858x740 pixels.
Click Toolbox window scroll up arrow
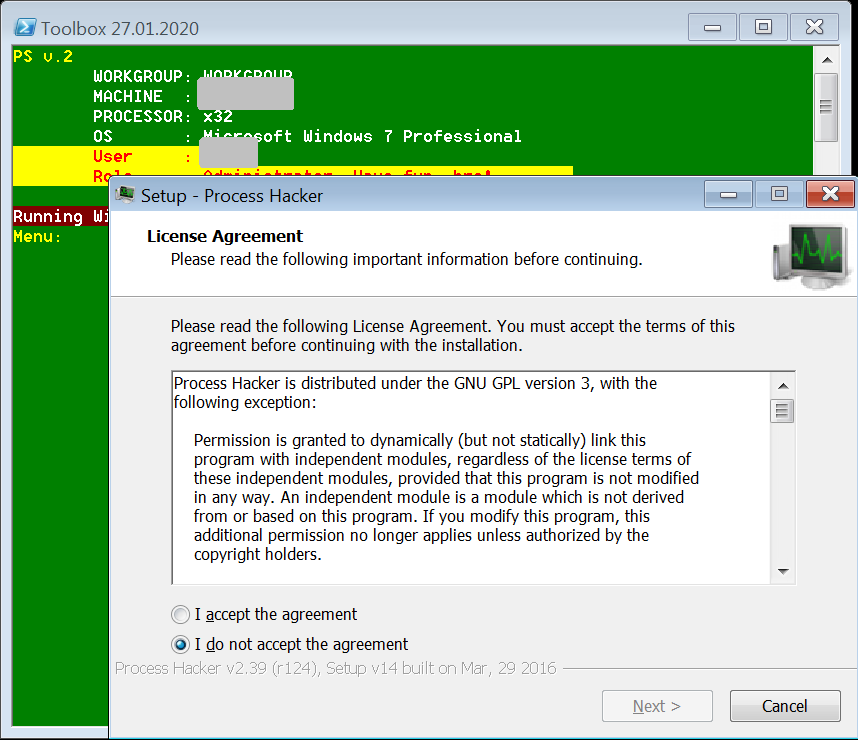pos(827,60)
